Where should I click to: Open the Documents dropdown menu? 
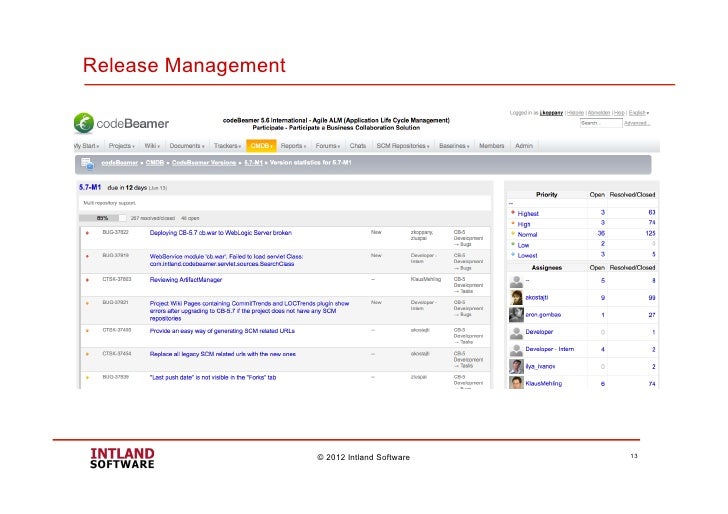pos(187,146)
